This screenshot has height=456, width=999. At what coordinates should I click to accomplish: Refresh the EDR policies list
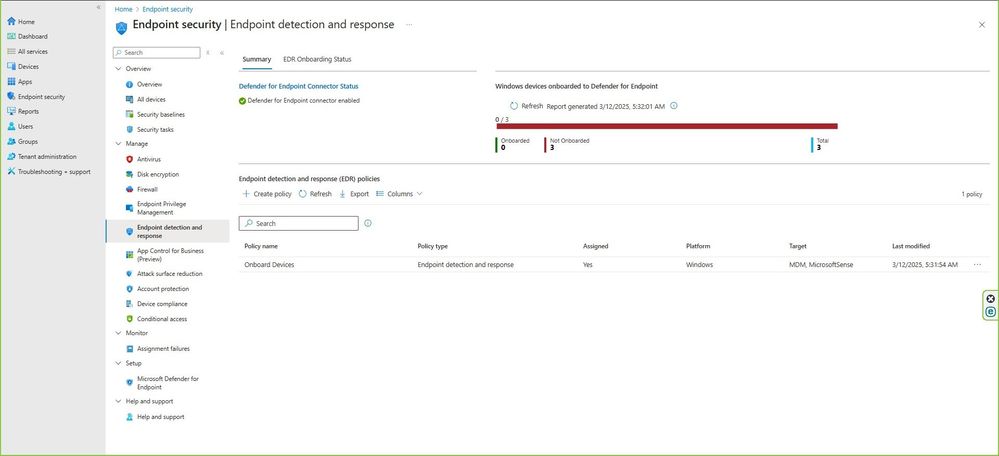[x=315, y=194]
